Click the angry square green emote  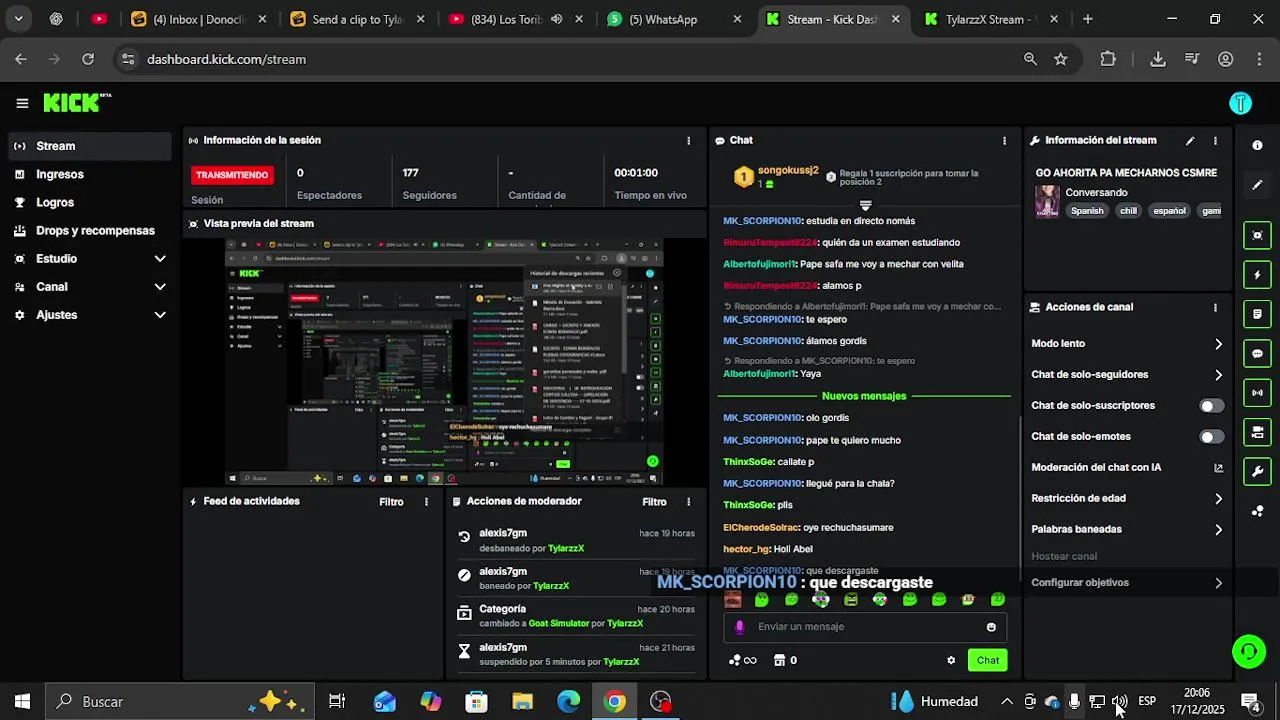tap(851, 600)
